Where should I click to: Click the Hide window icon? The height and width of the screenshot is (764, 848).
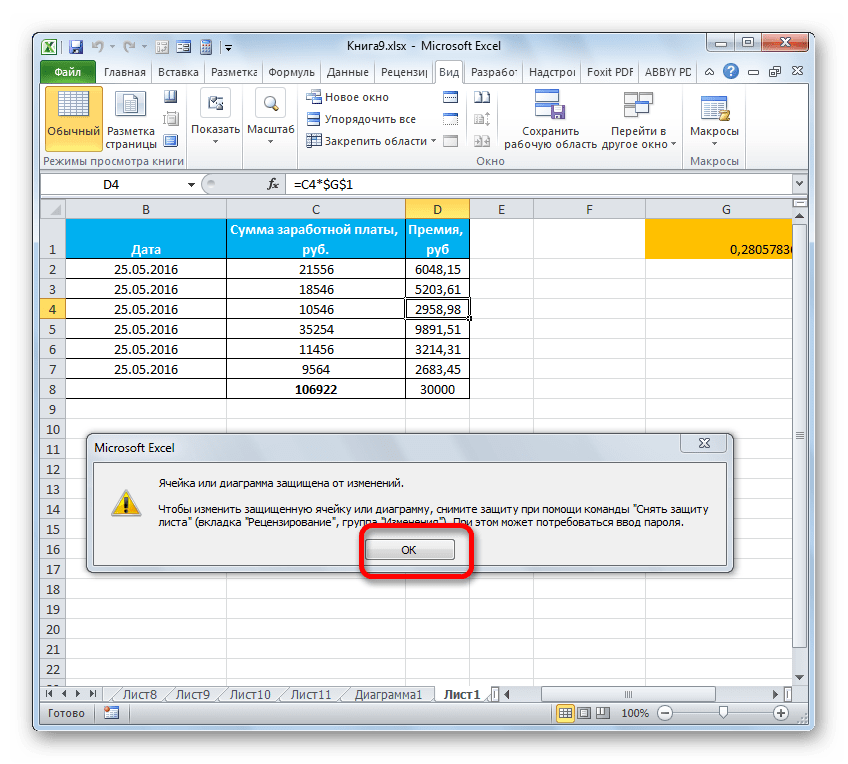point(450,119)
